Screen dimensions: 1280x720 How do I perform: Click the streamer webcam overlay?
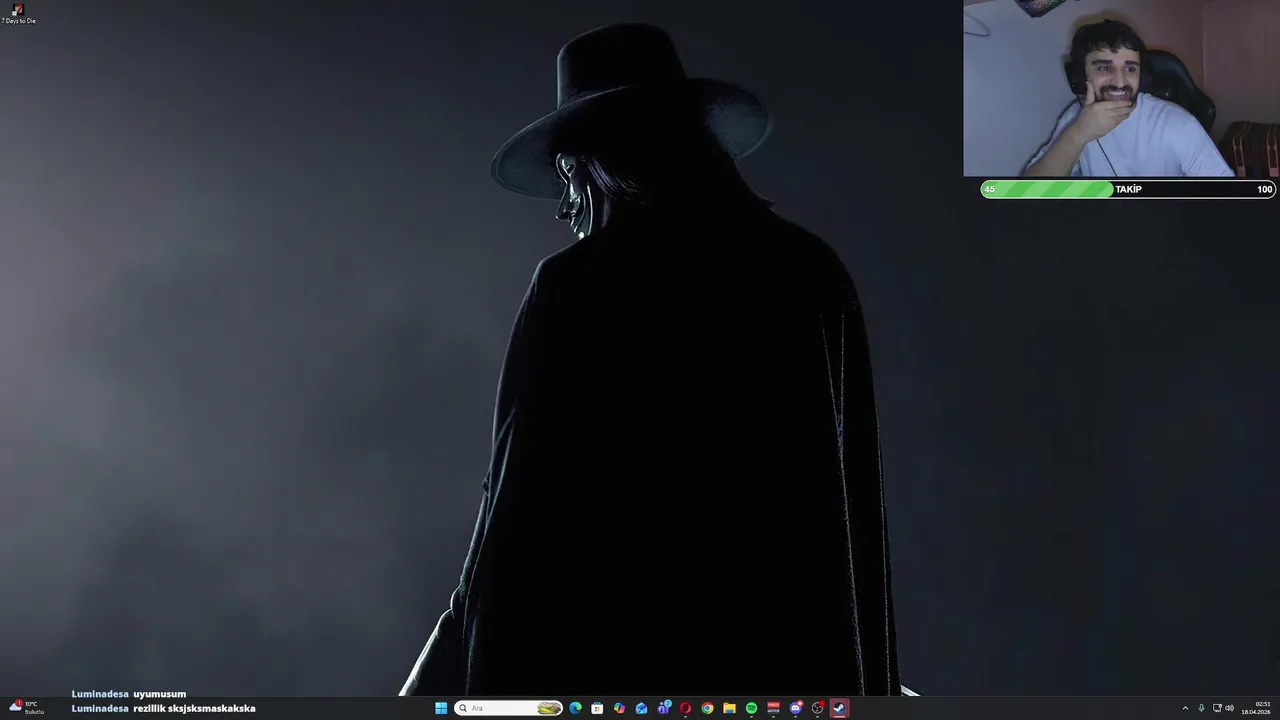(1121, 88)
